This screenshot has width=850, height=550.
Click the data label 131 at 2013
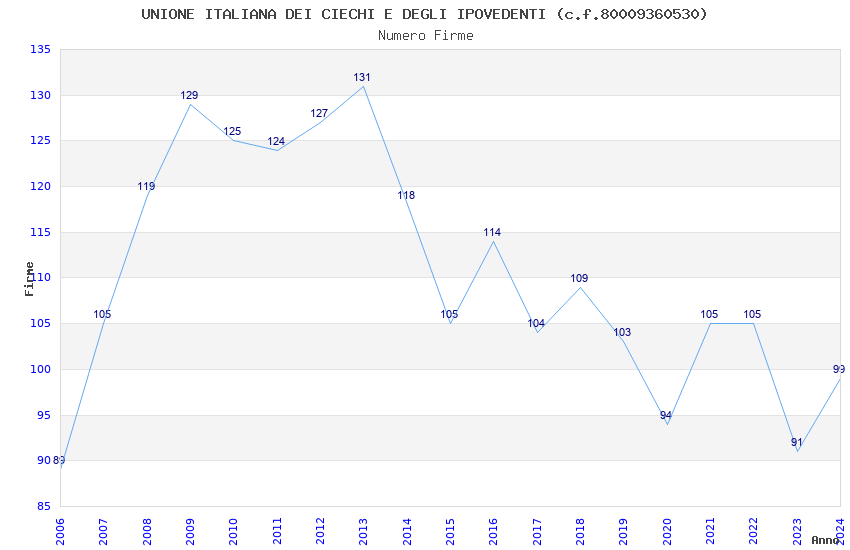(x=362, y=77)
